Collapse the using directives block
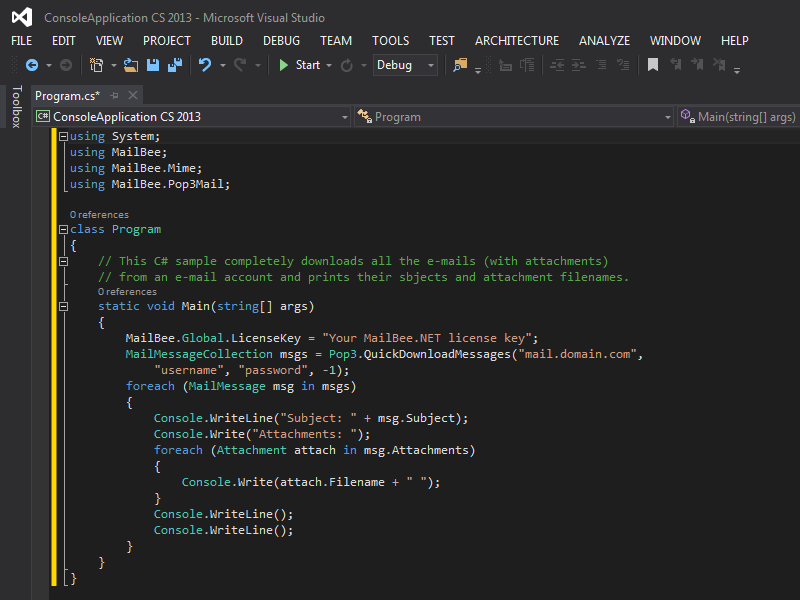 click(x=64, y=136)
